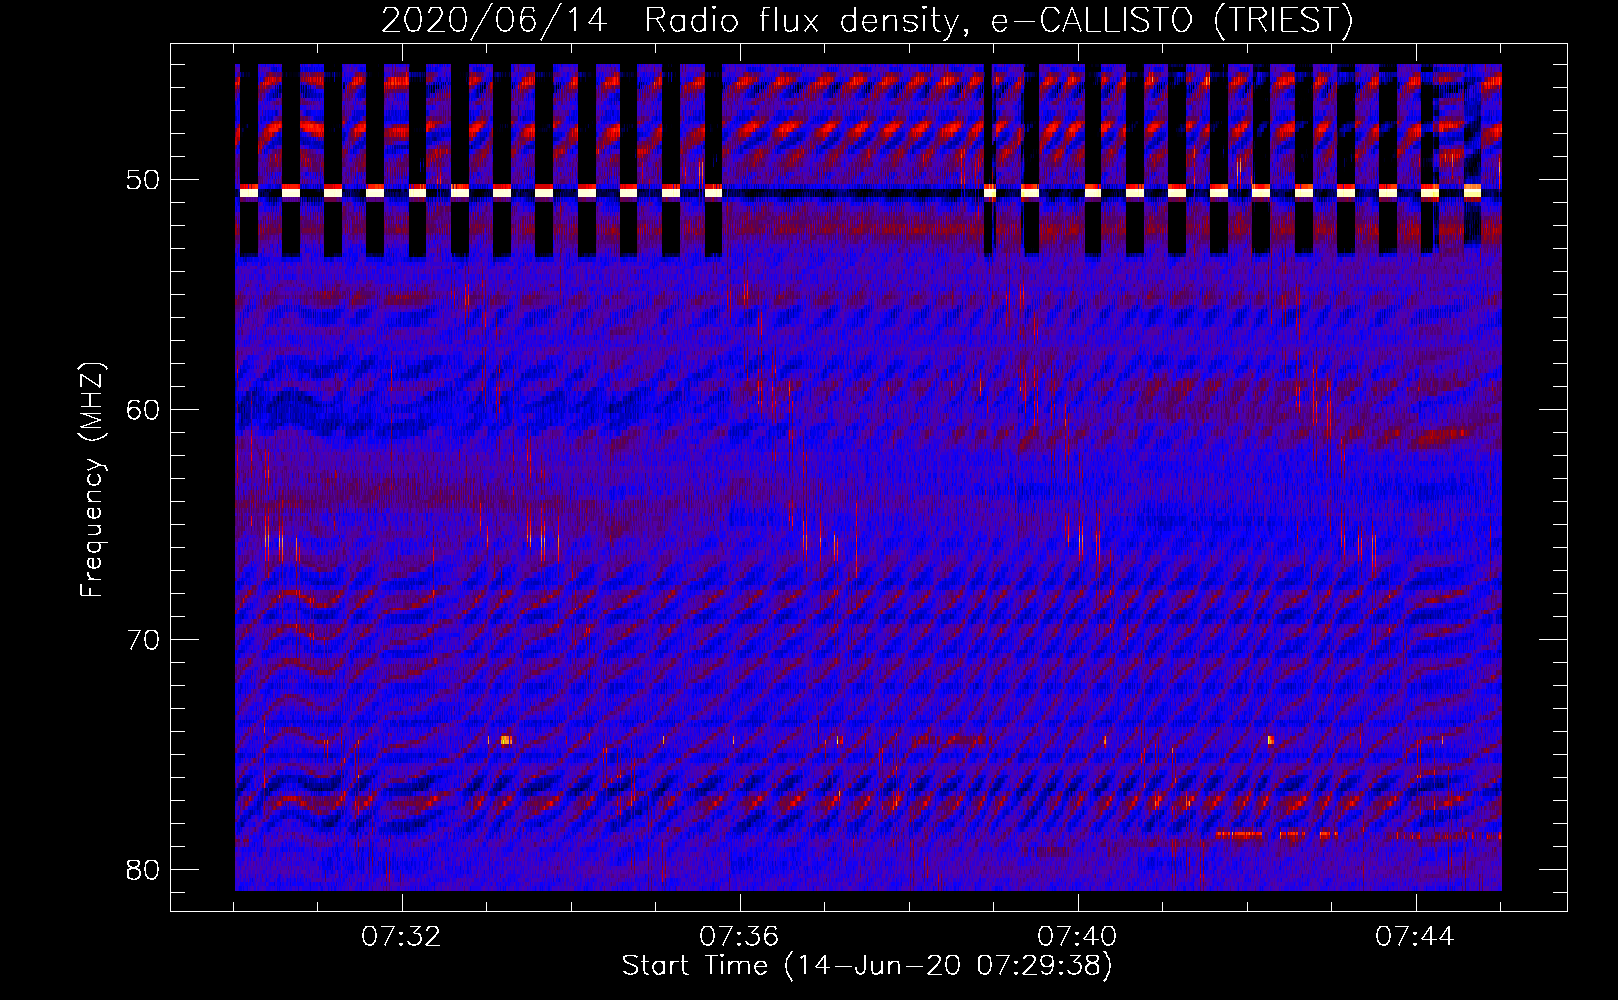Viewport: 1618px width, 1000px height.
Task: Click the Frequency (MHZ) axis label
Action: tap(92, 479)
